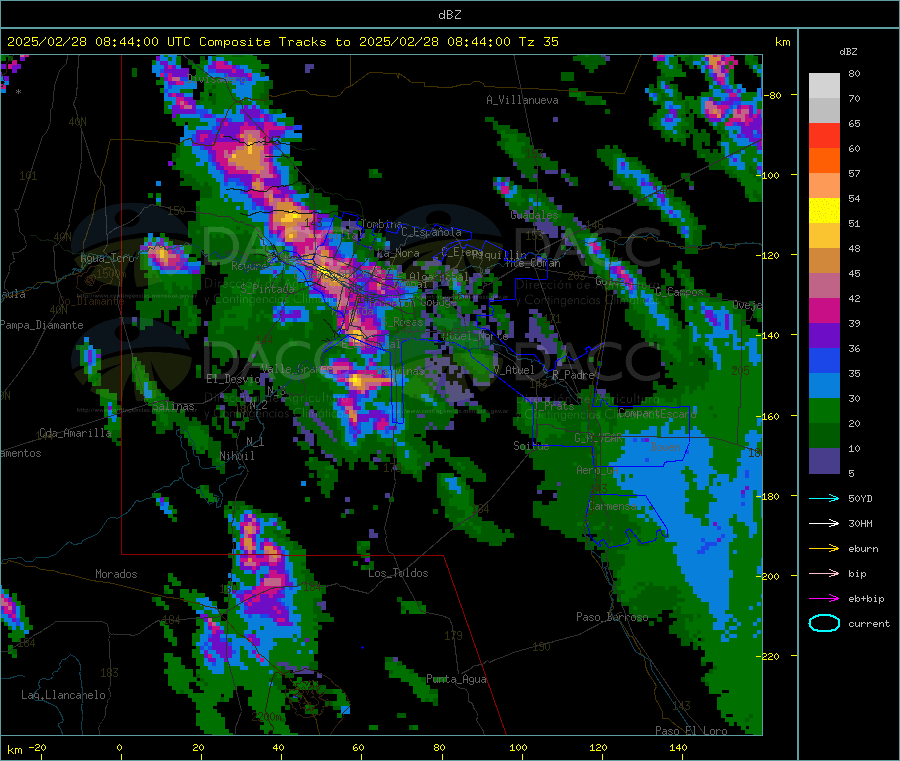Click the magenta 39 dBZ swatch
Viewport: 900px width, 761px height.
824,310
